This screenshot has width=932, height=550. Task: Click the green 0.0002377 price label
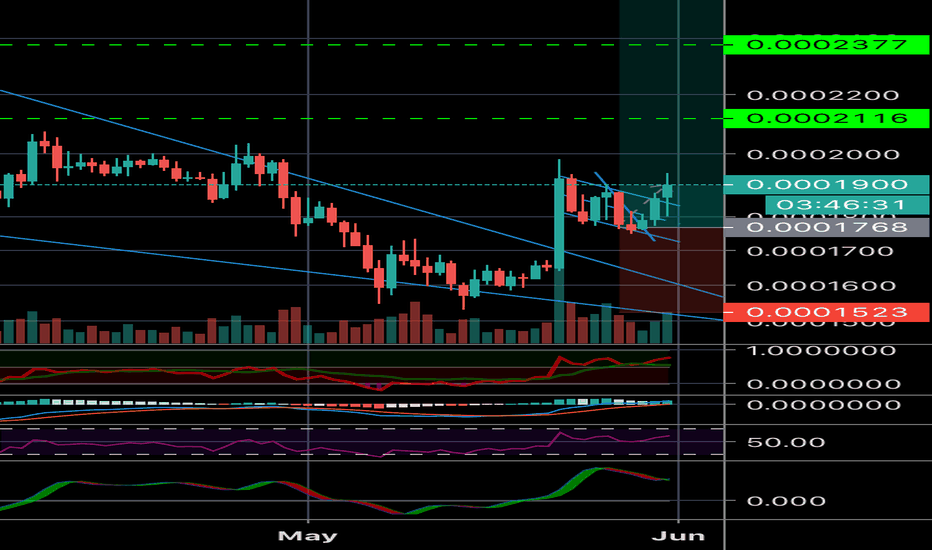826,45
